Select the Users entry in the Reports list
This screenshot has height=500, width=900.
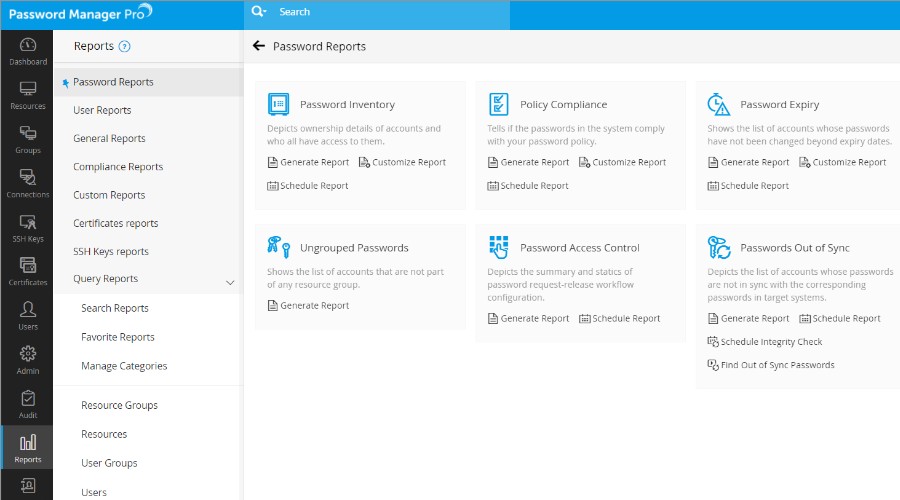click(94, 493)
